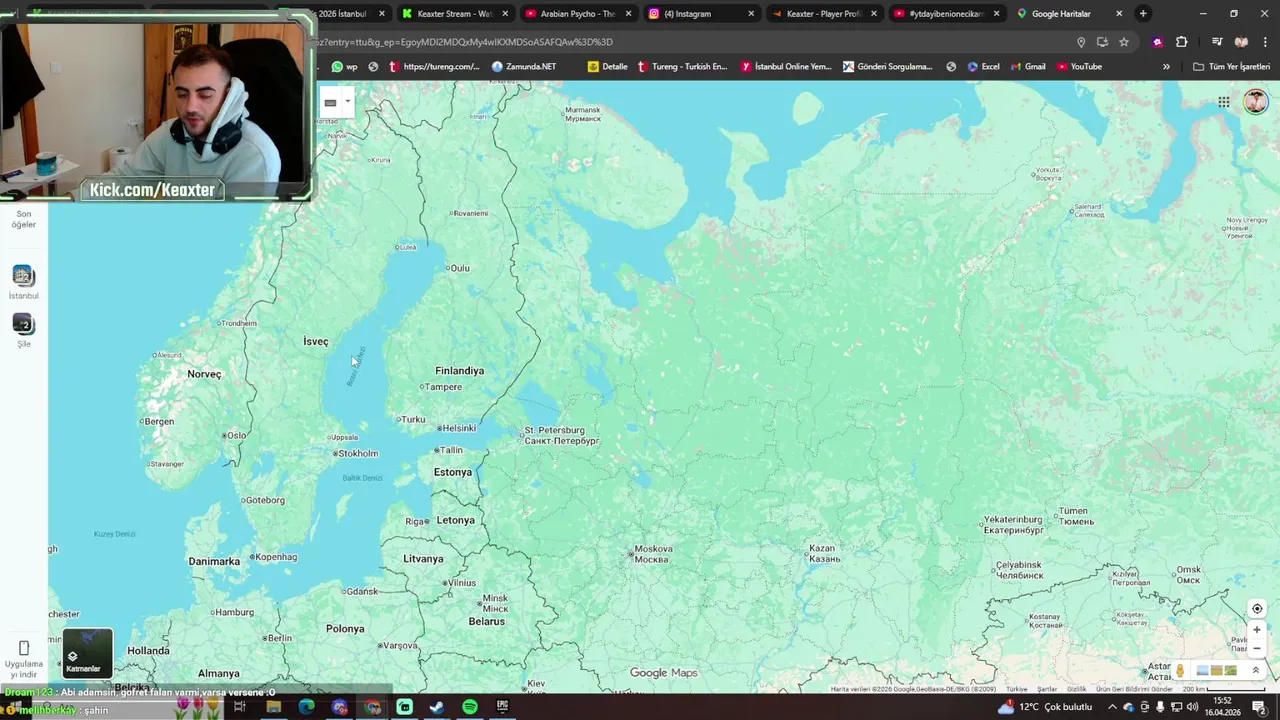Open the Excel bookmark
Screen dimensions: 1280x720
pyautogui.click(x=984, y=67)
